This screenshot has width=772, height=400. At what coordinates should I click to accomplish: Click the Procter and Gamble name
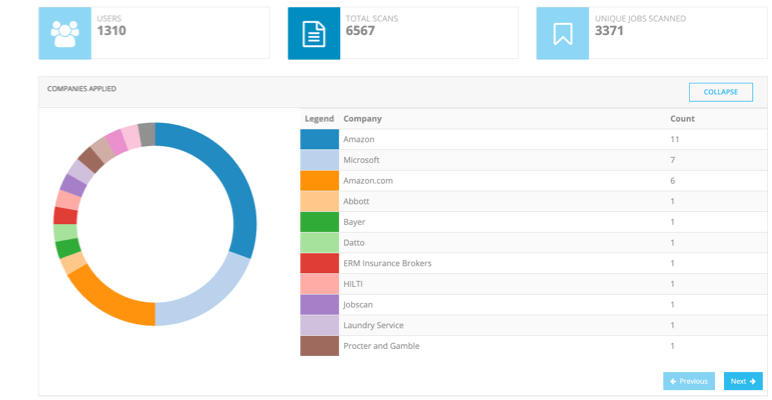coord(382,346)
